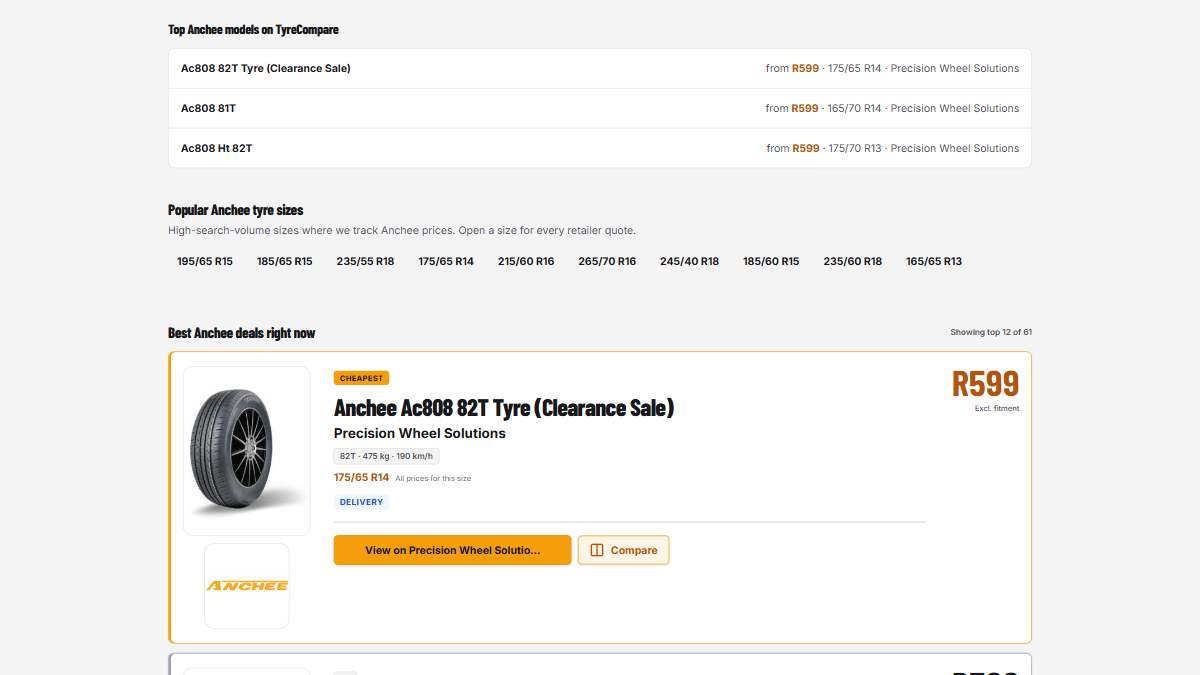
Task: Select the 175/65 R14 popular size link
Action: [446, 261]
